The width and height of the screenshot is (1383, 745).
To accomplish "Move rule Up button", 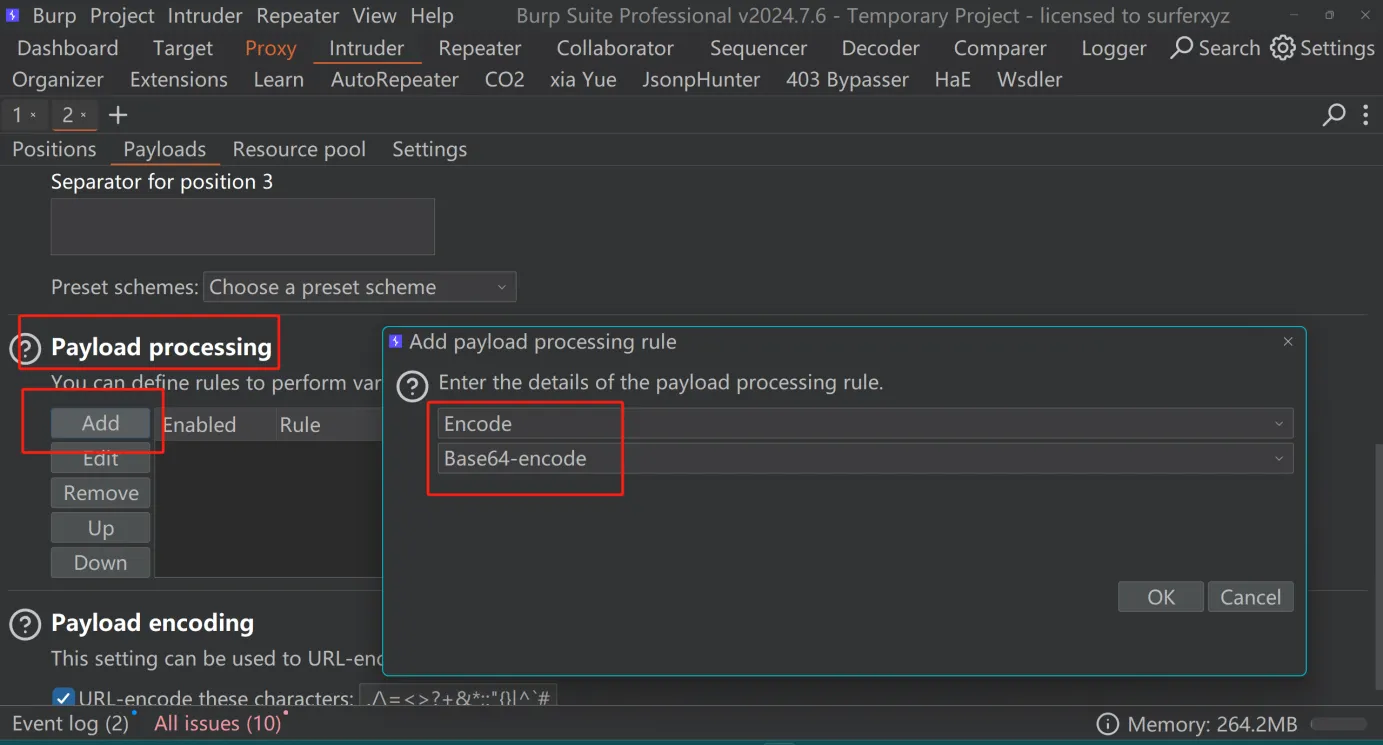I will 101,528.
